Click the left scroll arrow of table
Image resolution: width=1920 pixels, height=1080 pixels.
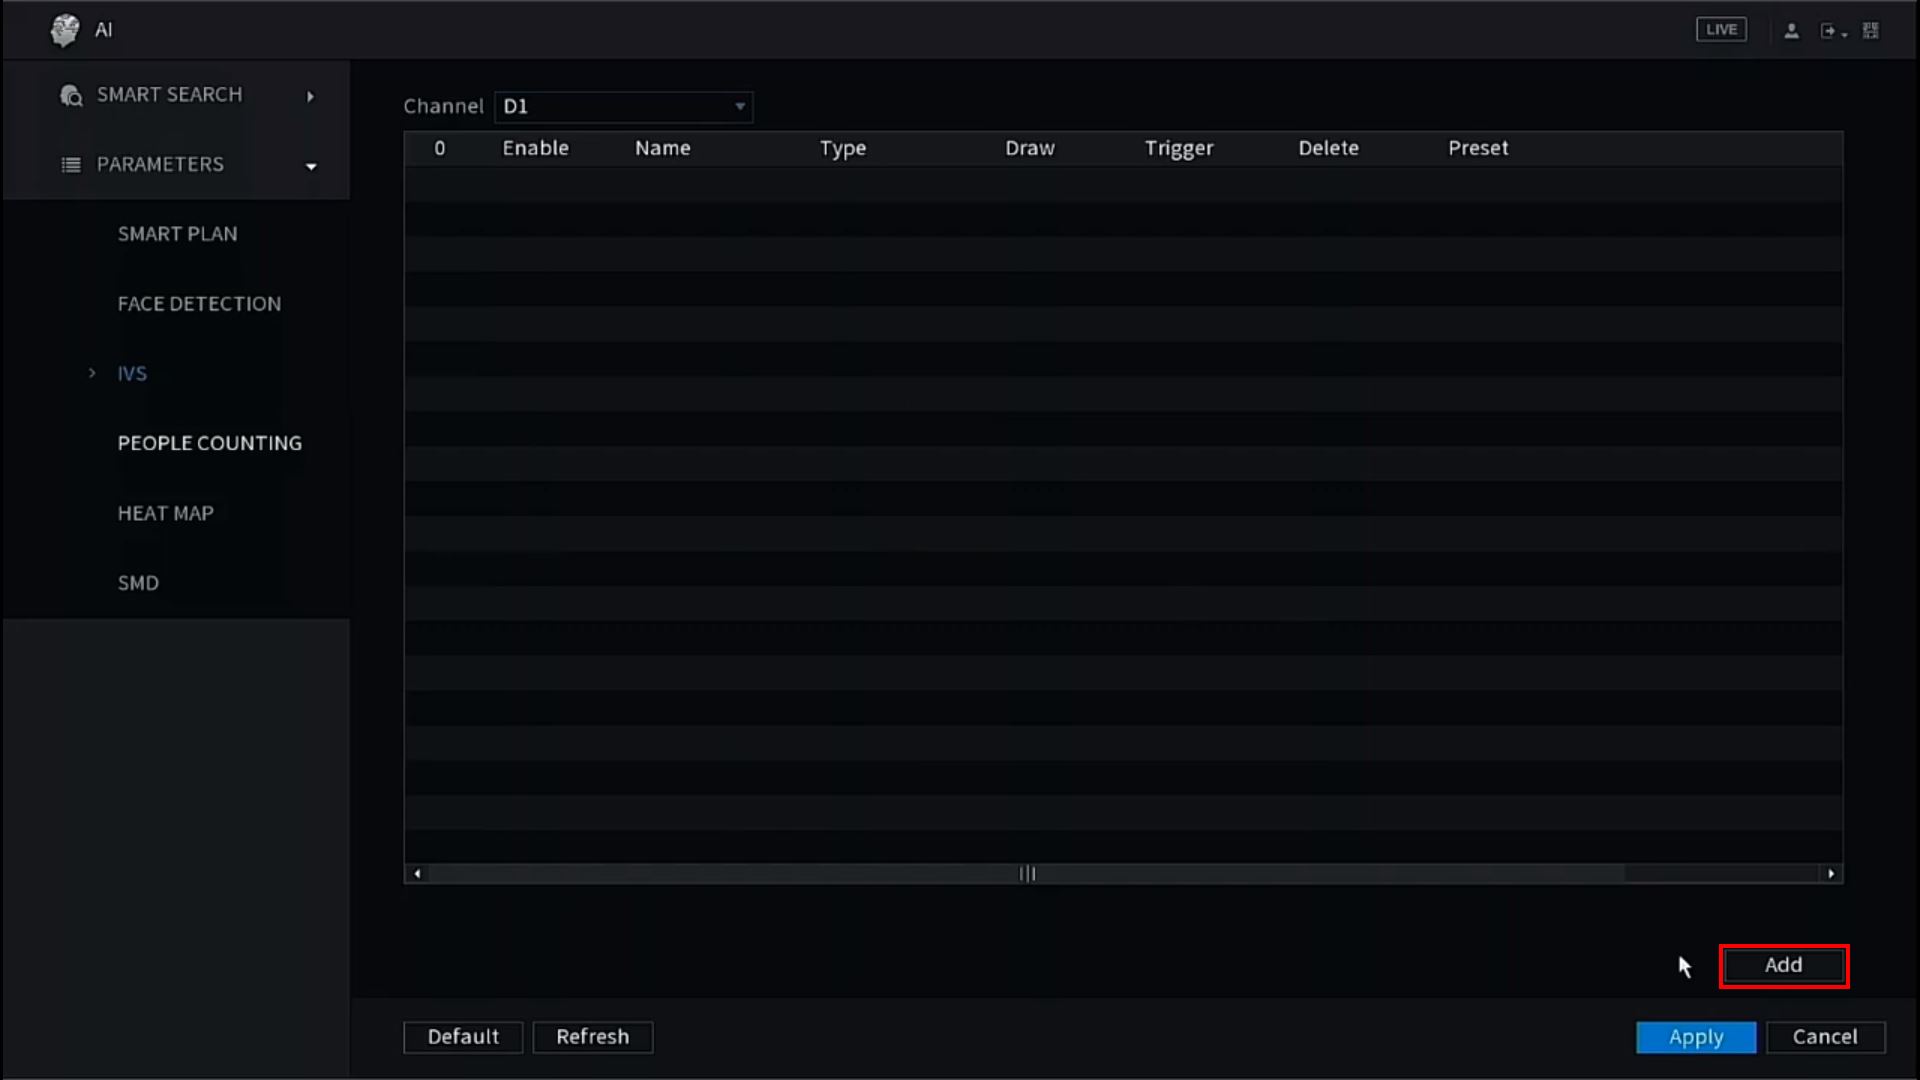pyautogui.click(x=417, y=874)
